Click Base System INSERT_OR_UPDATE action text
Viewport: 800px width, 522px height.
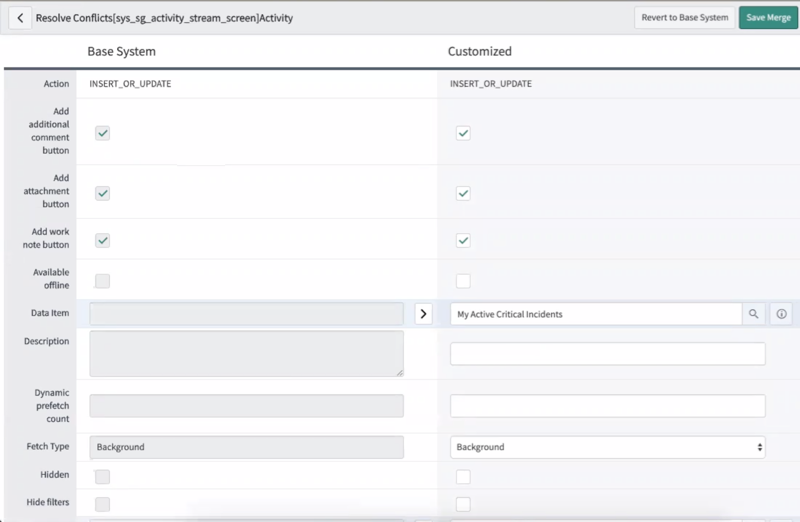pos(130,84)
